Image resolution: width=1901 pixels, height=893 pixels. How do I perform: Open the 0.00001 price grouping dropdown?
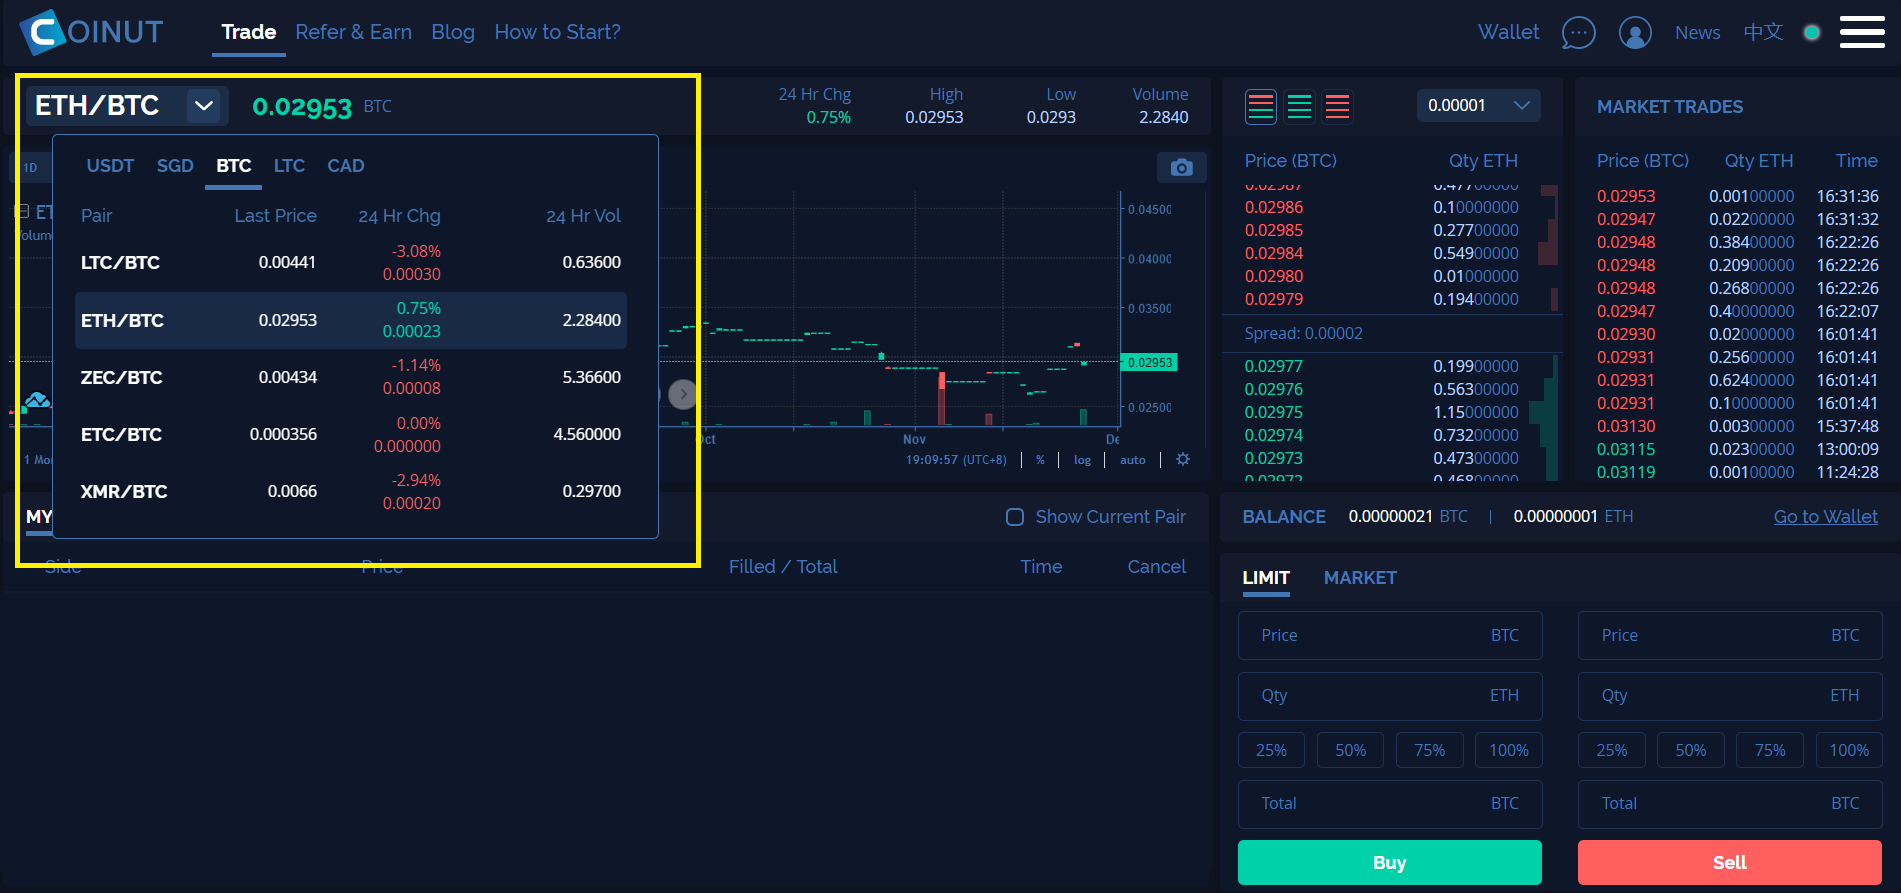point(1478,106)
